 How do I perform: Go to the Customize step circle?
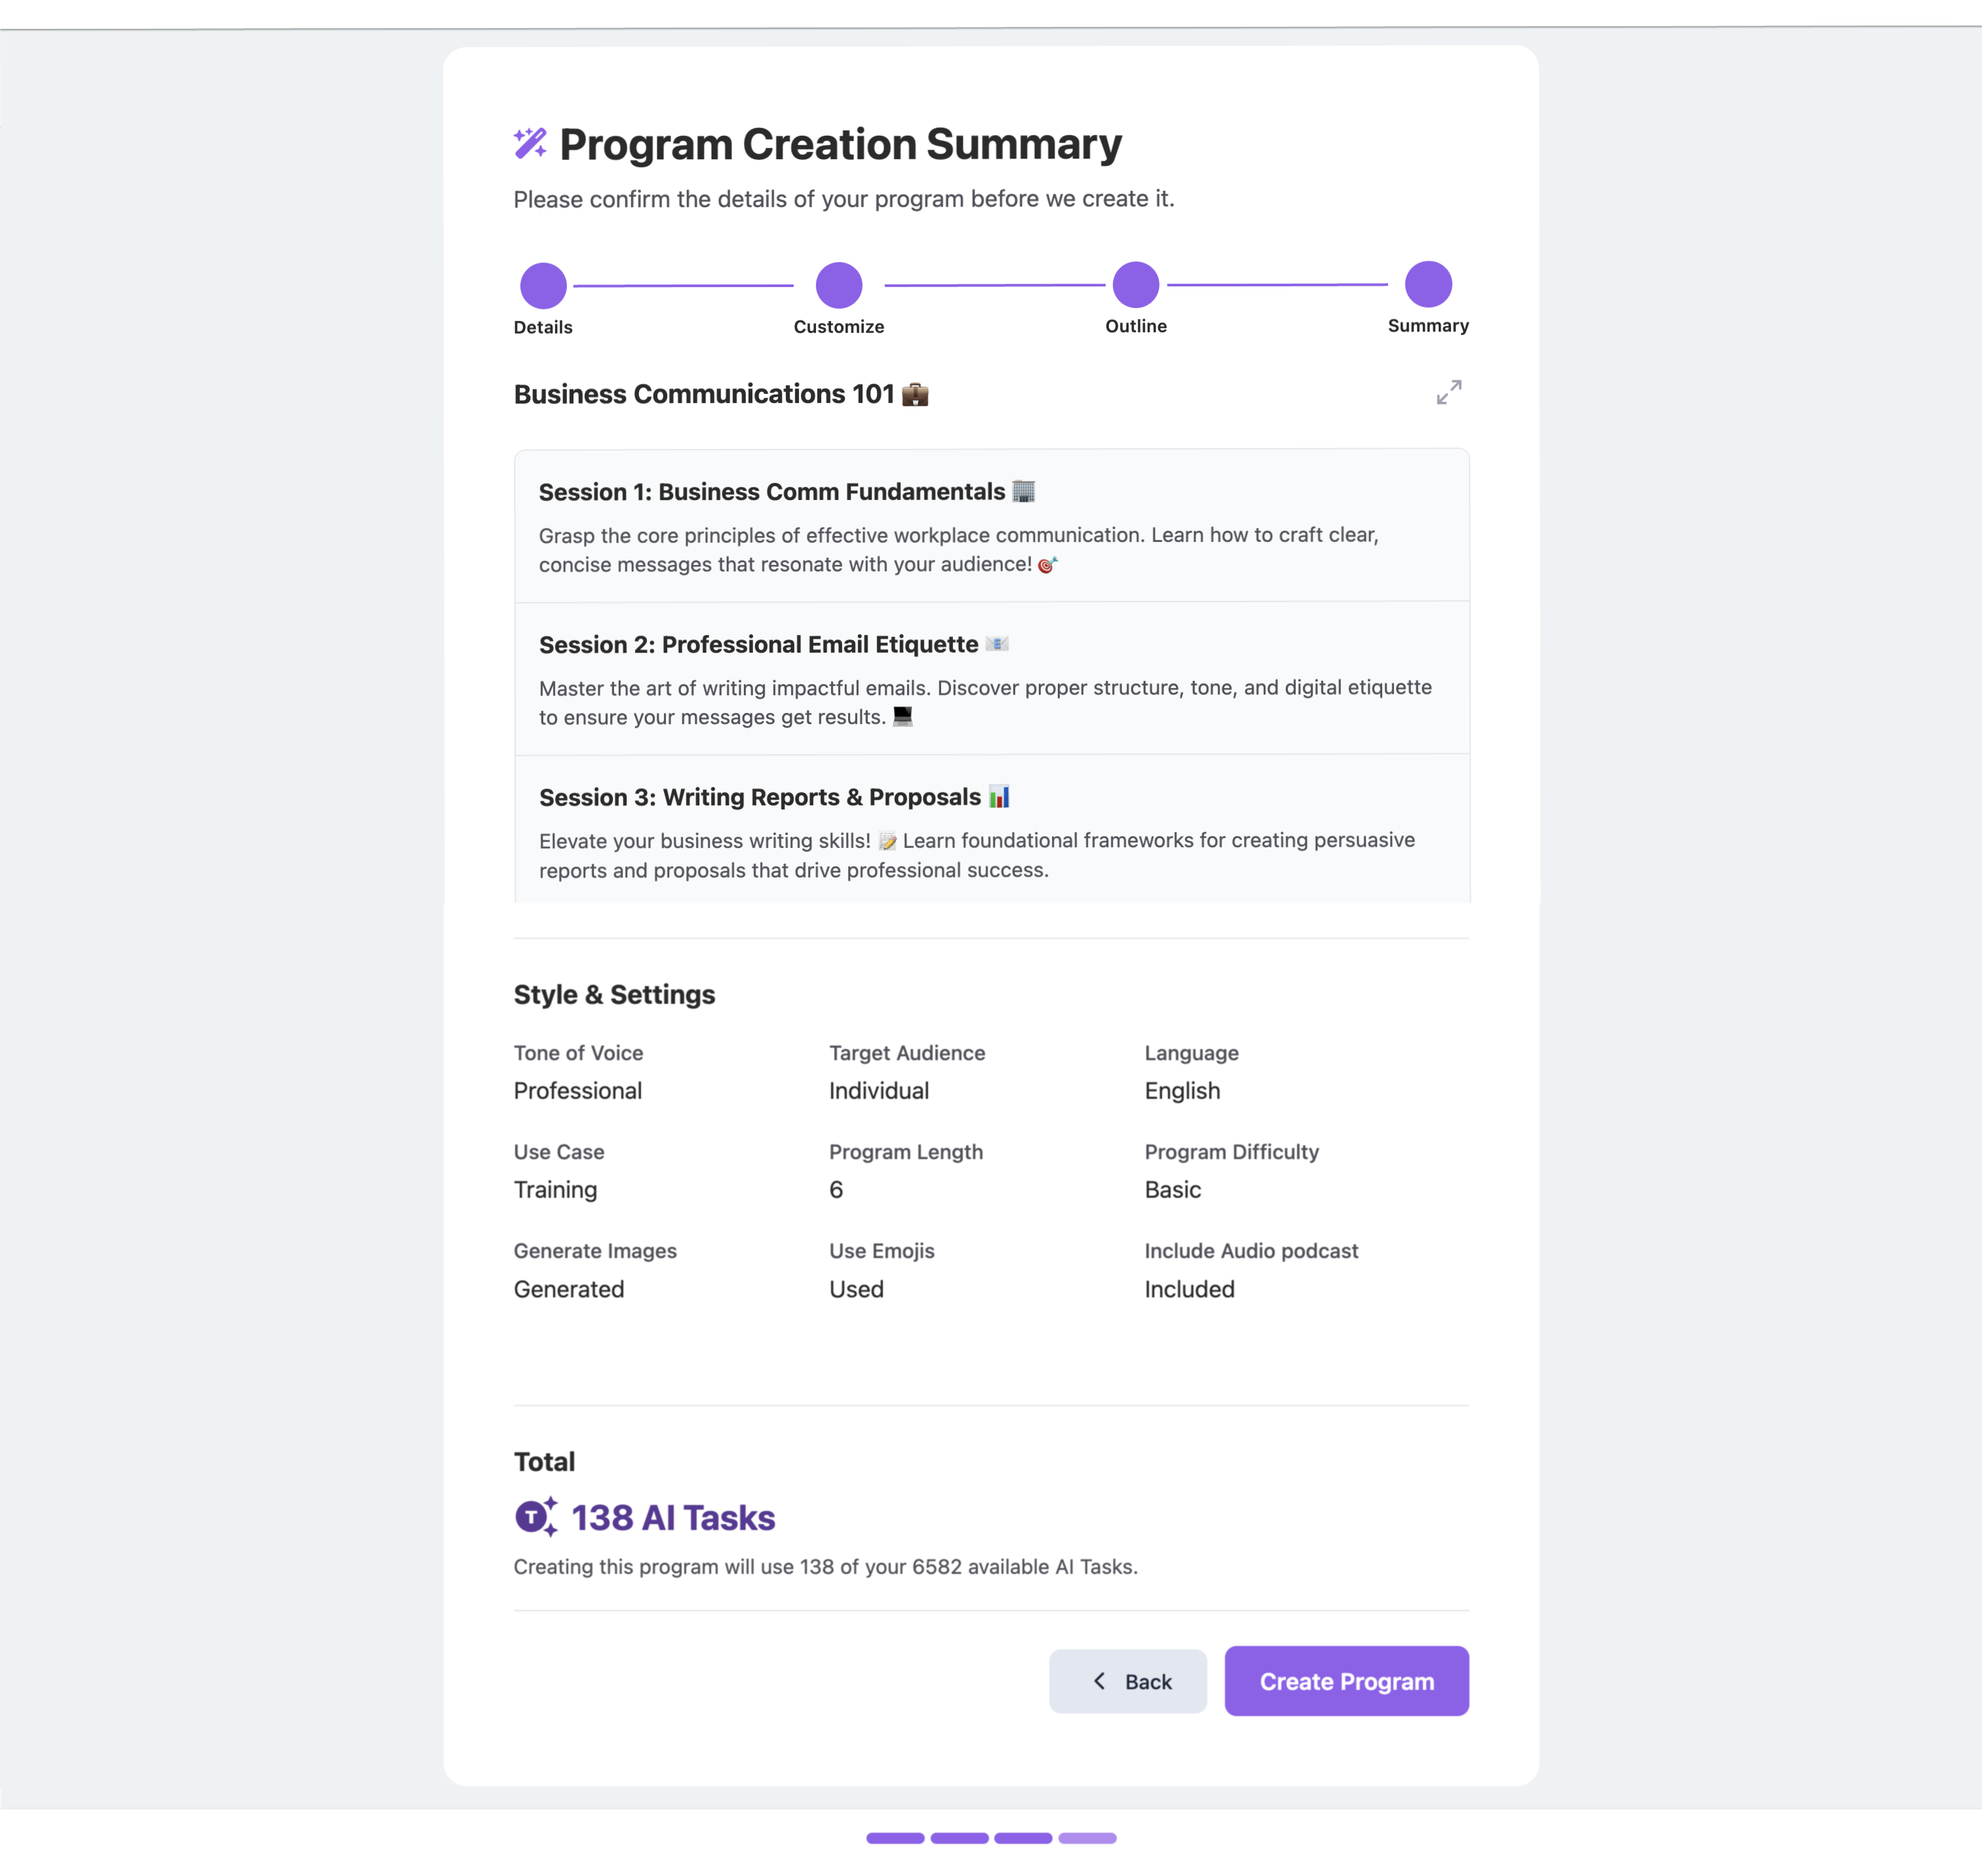click(839, 285)
